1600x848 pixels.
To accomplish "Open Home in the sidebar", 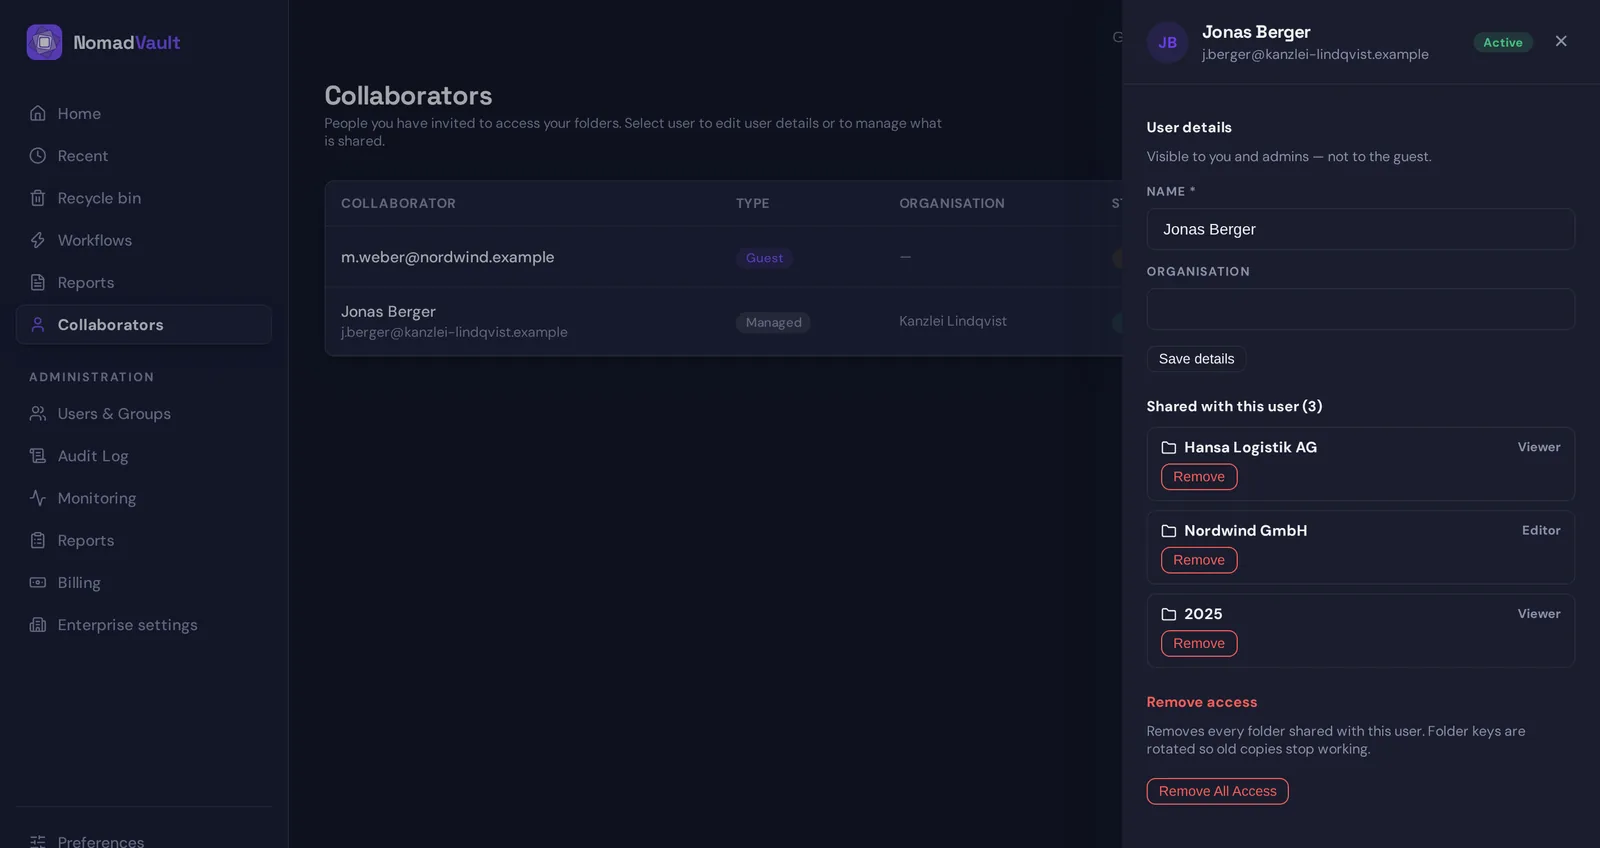I will pyautogui.click(x=144, y=113).
